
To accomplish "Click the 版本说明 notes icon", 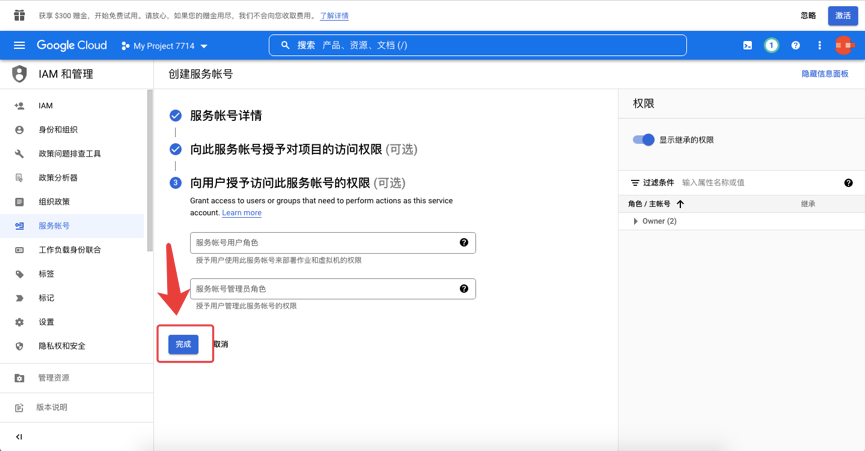I will coord(19,407).
